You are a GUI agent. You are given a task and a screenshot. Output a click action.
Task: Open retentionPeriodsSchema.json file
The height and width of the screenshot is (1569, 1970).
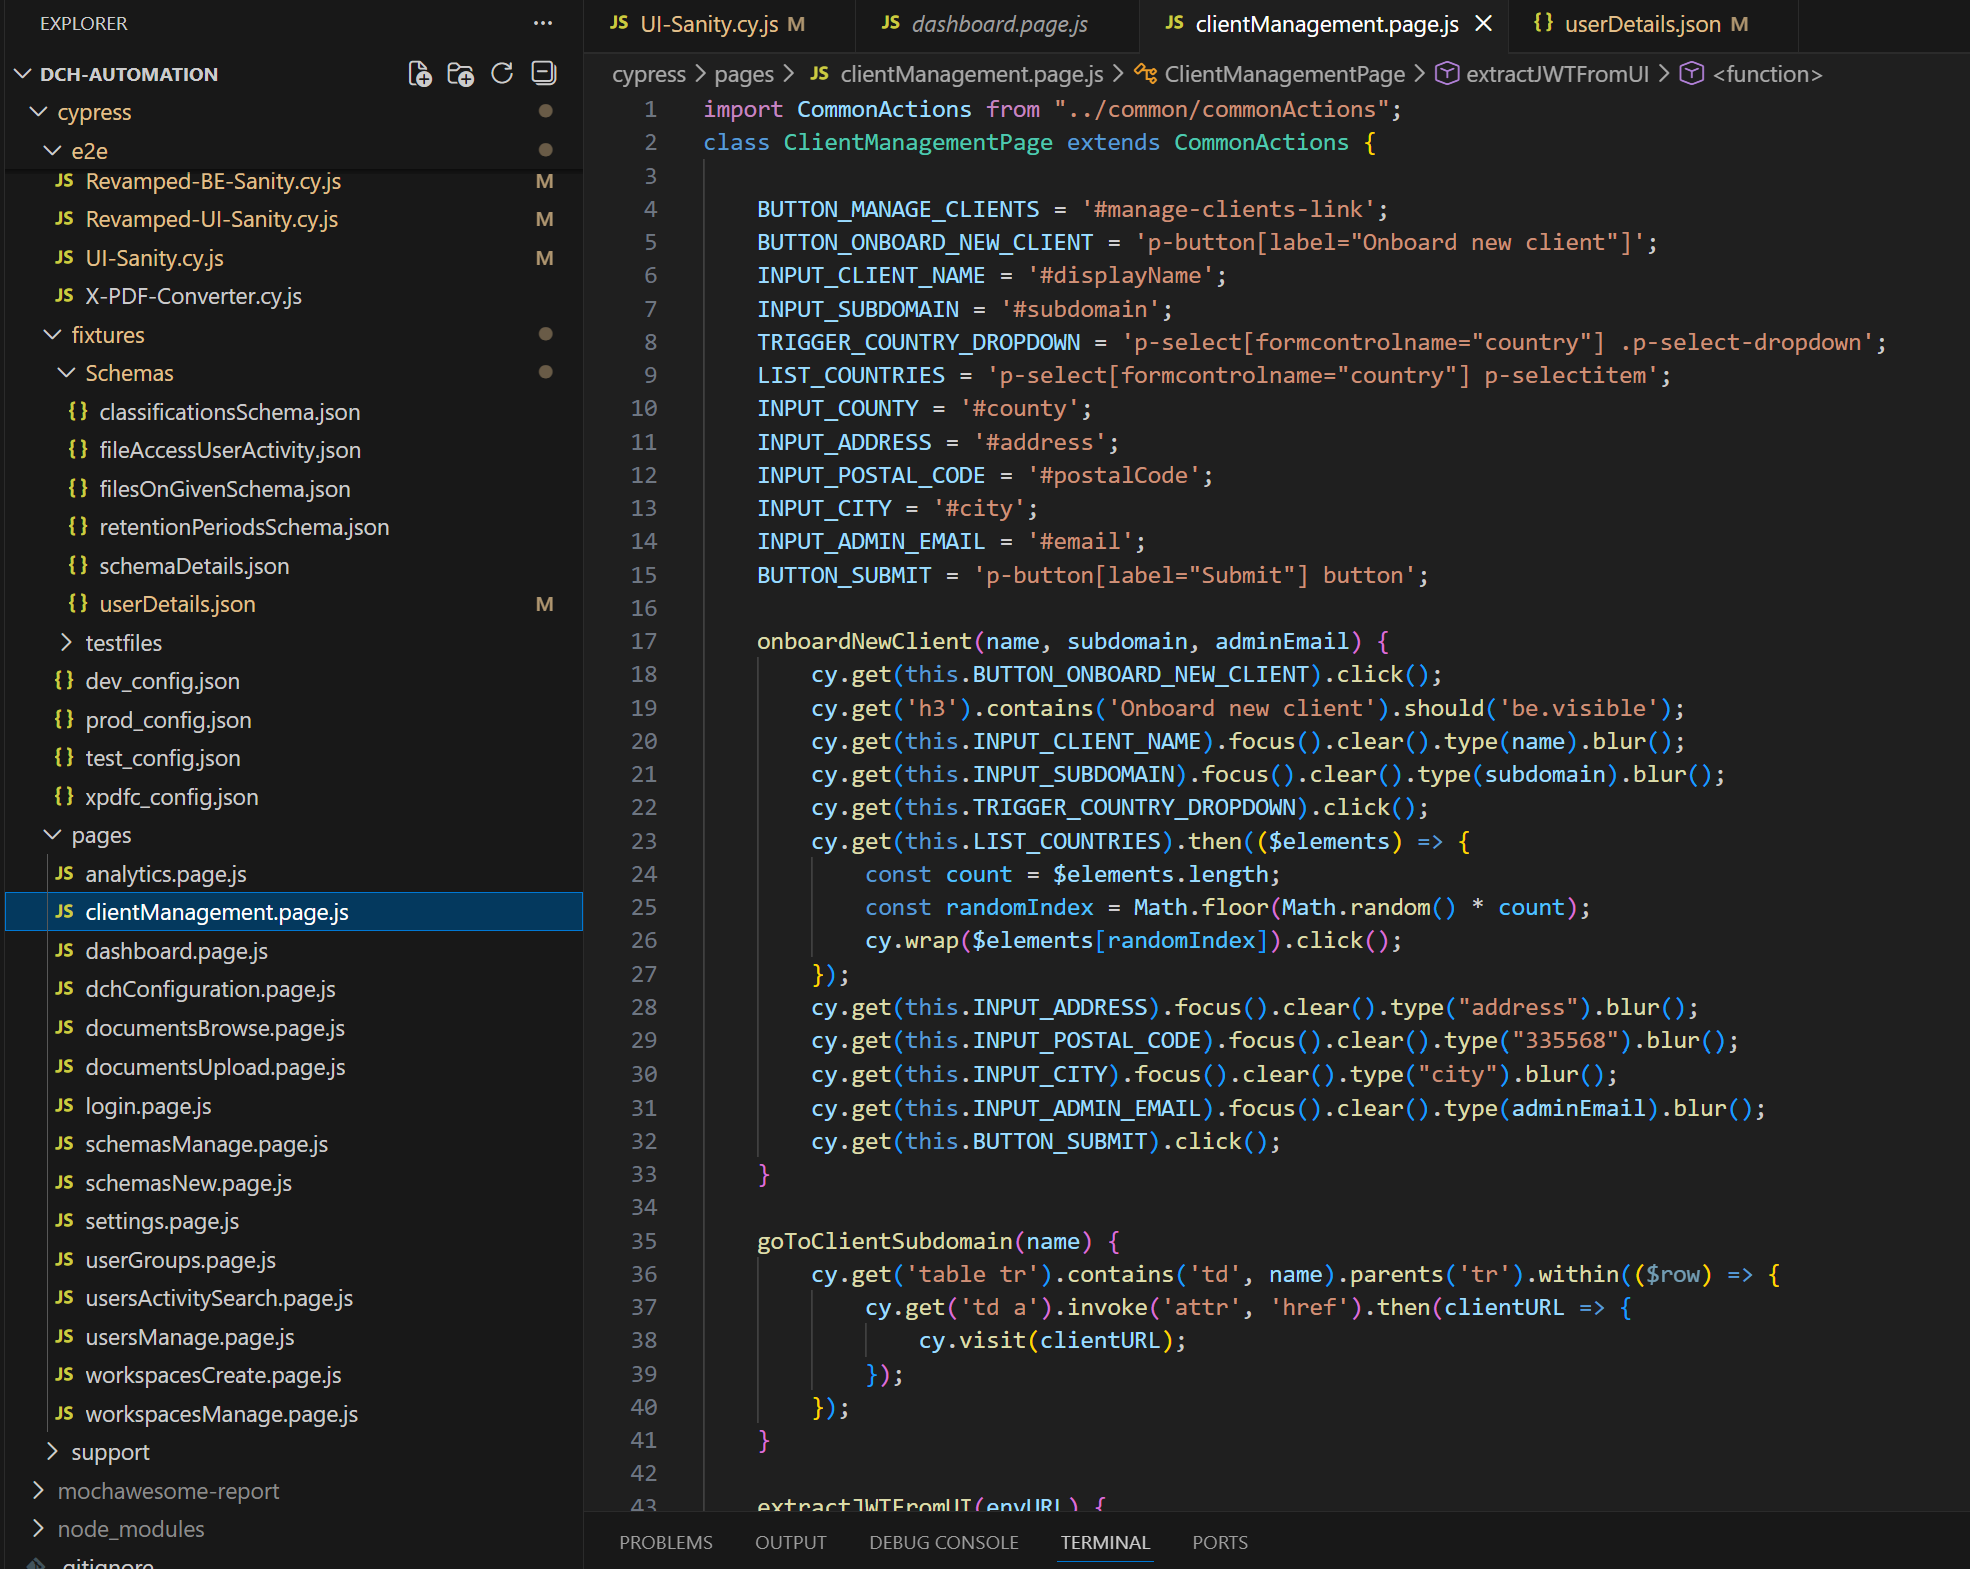(x=244, y=527)
